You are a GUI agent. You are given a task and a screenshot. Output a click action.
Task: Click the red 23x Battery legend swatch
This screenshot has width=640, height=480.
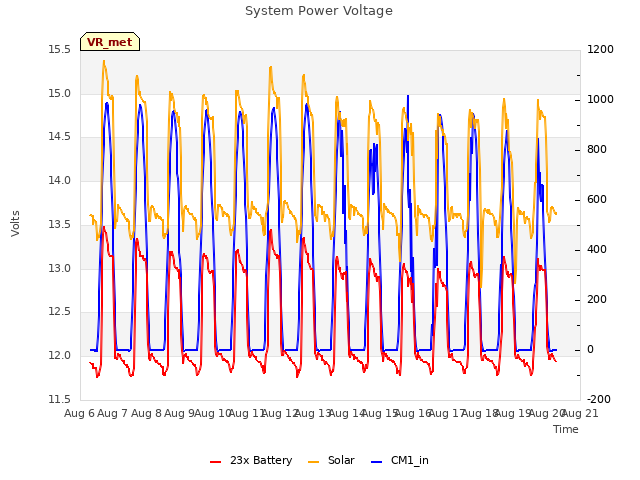click(216, 462)
